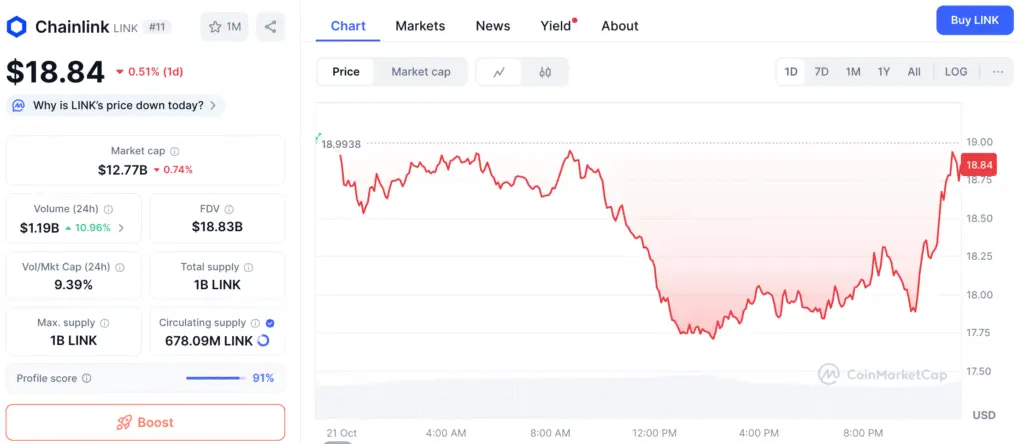Switch to the News tab
Screen dimensions: 1024x444
tap(493, 26)
